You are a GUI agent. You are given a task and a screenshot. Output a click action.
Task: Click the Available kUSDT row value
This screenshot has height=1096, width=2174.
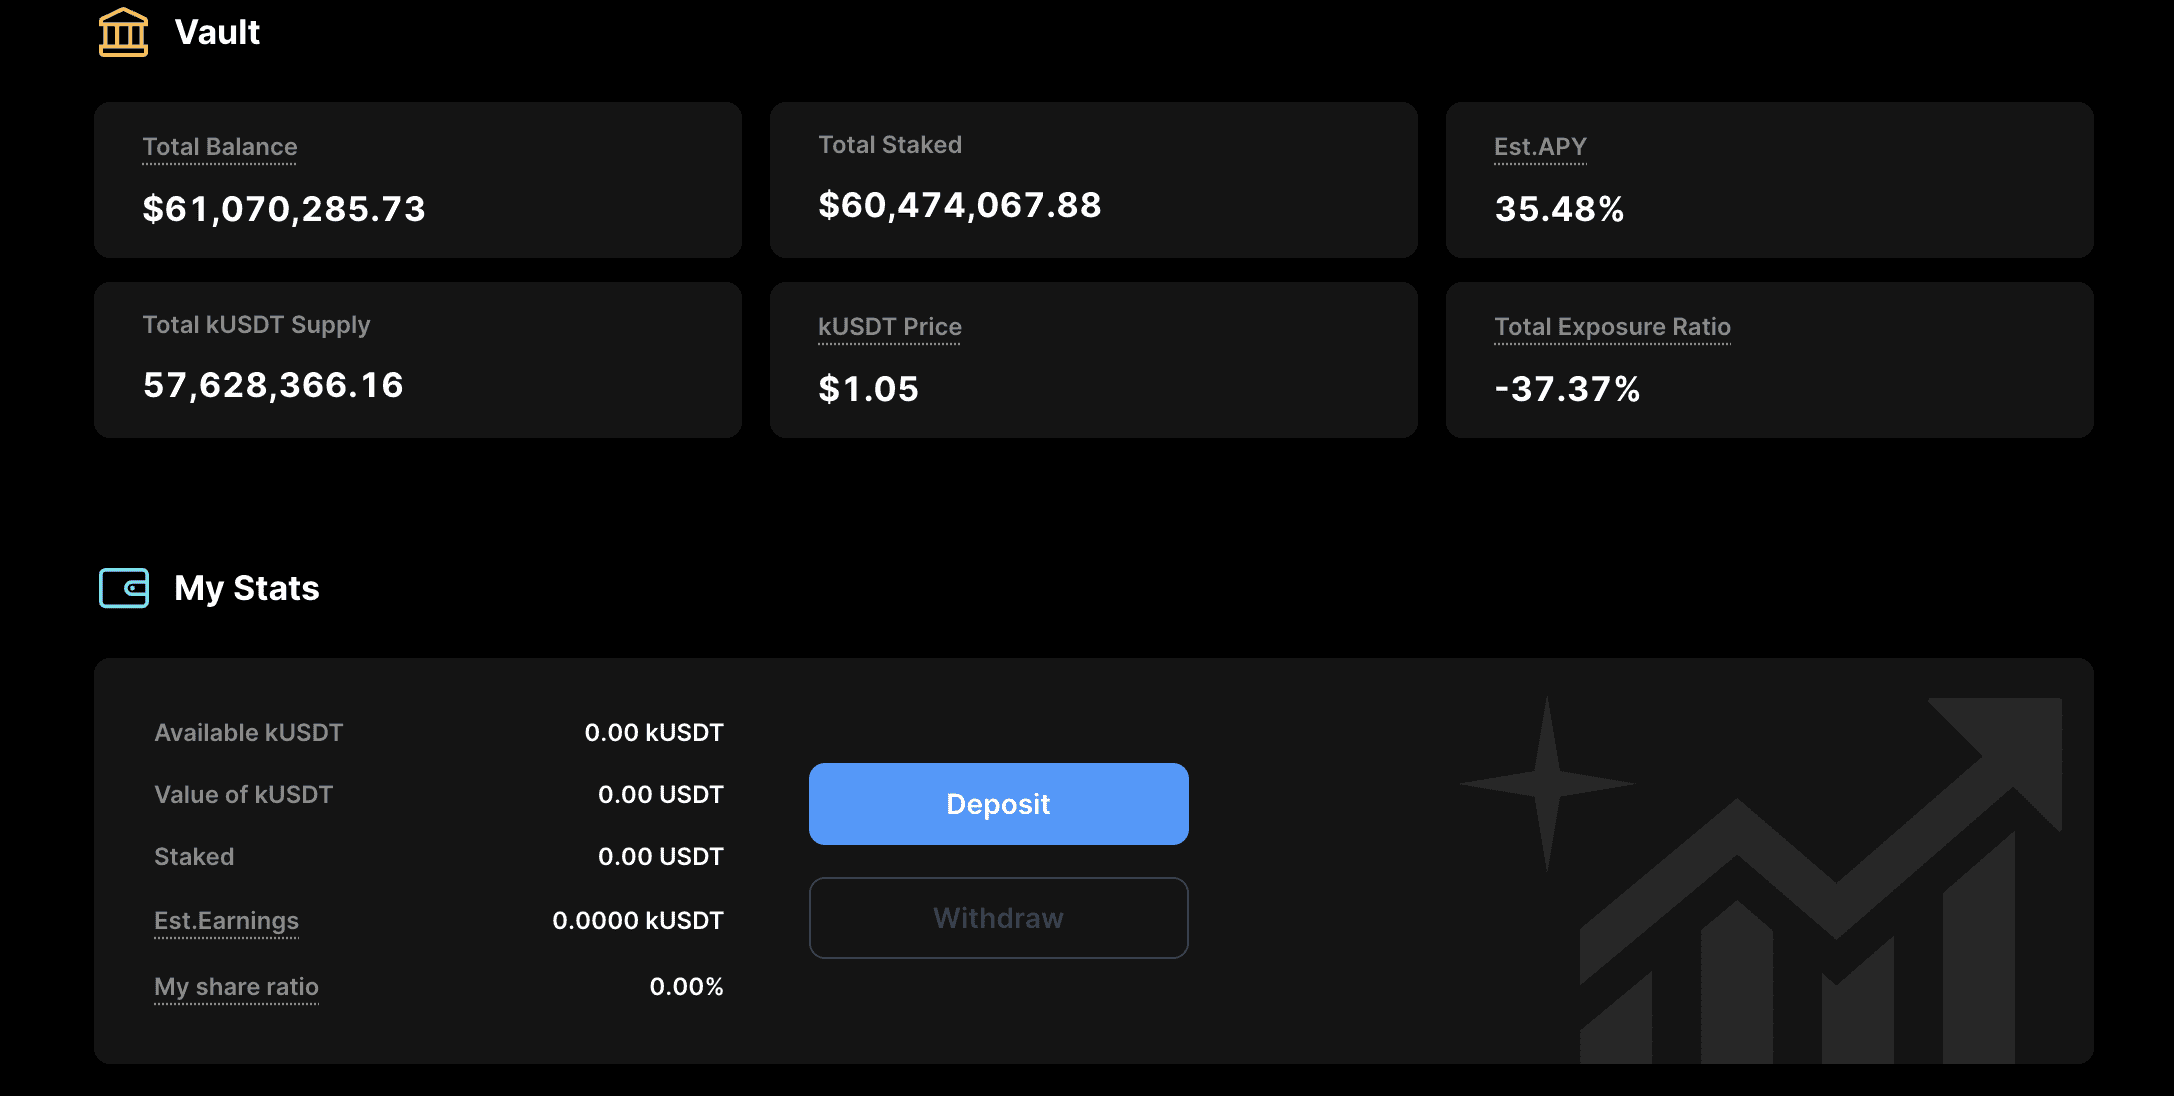pos(654,733)
